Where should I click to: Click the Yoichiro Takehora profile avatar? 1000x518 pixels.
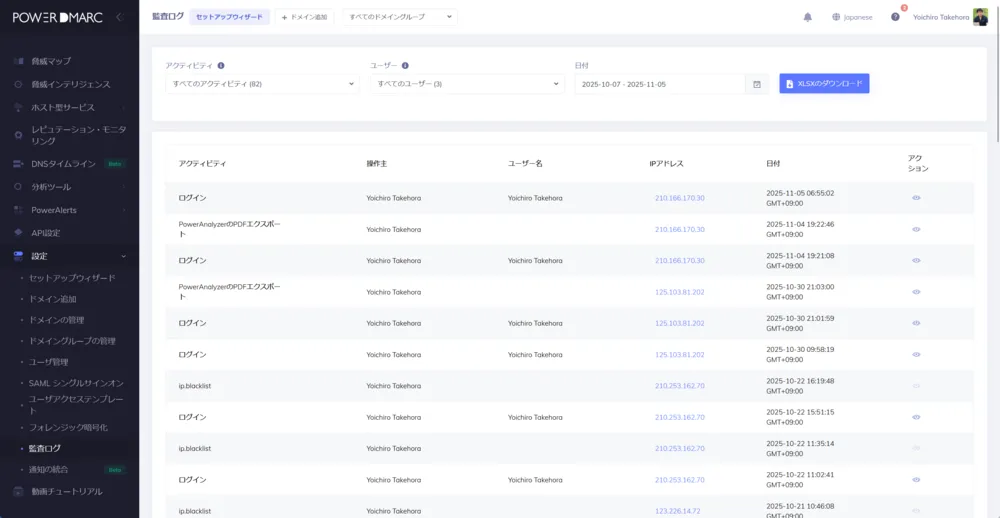[x=980, y=17]
